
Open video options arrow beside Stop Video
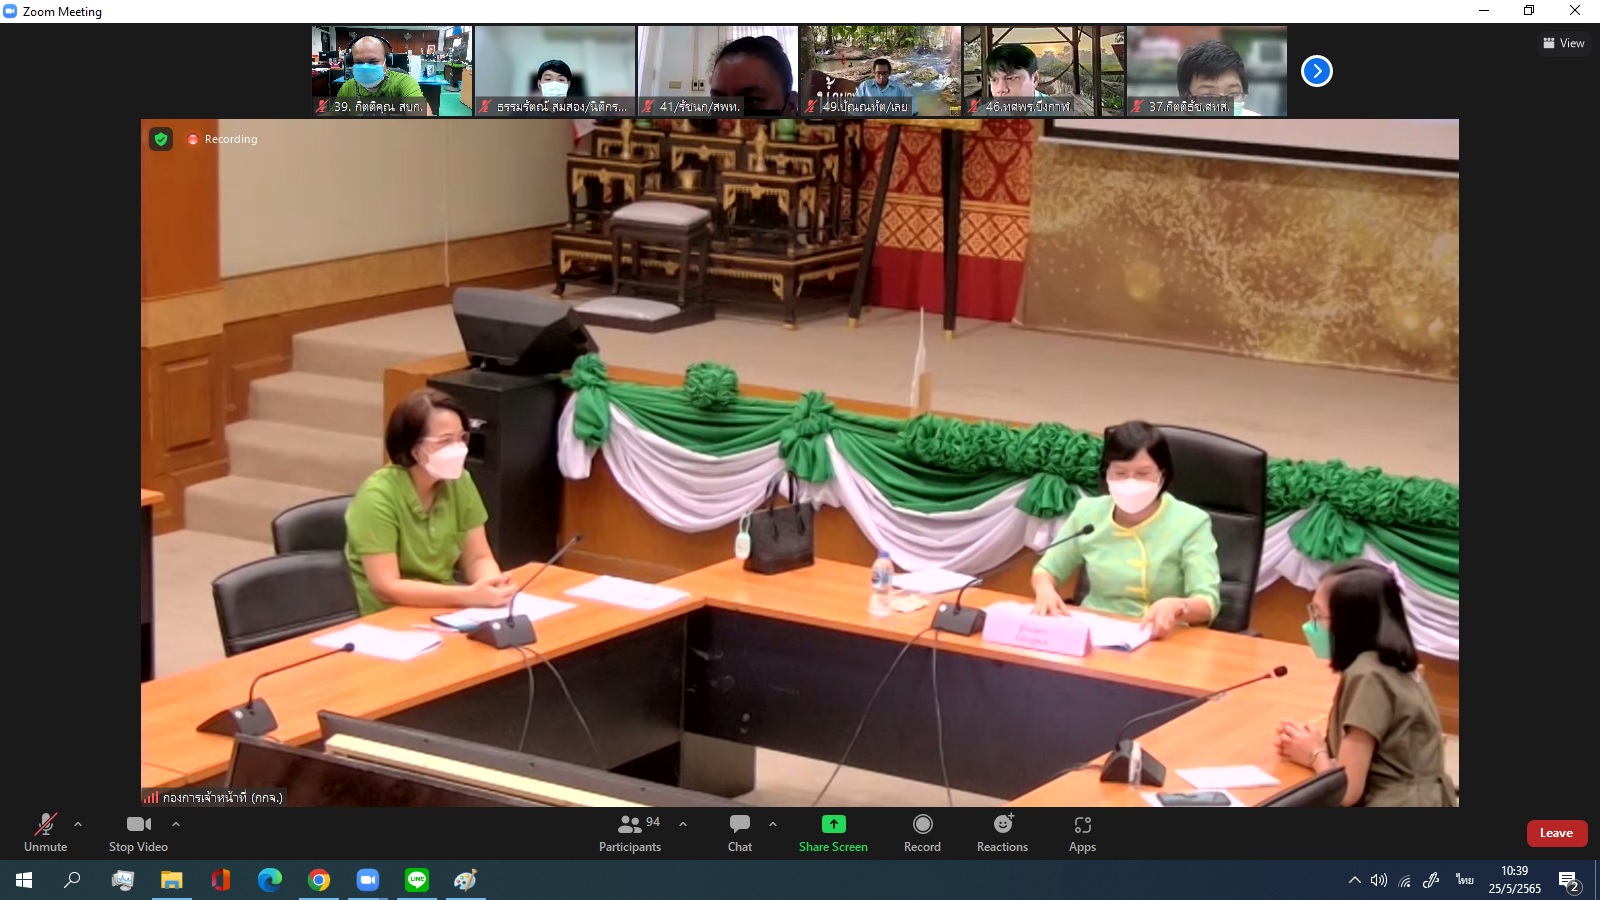pyautogui.click(x=176, y=824)
